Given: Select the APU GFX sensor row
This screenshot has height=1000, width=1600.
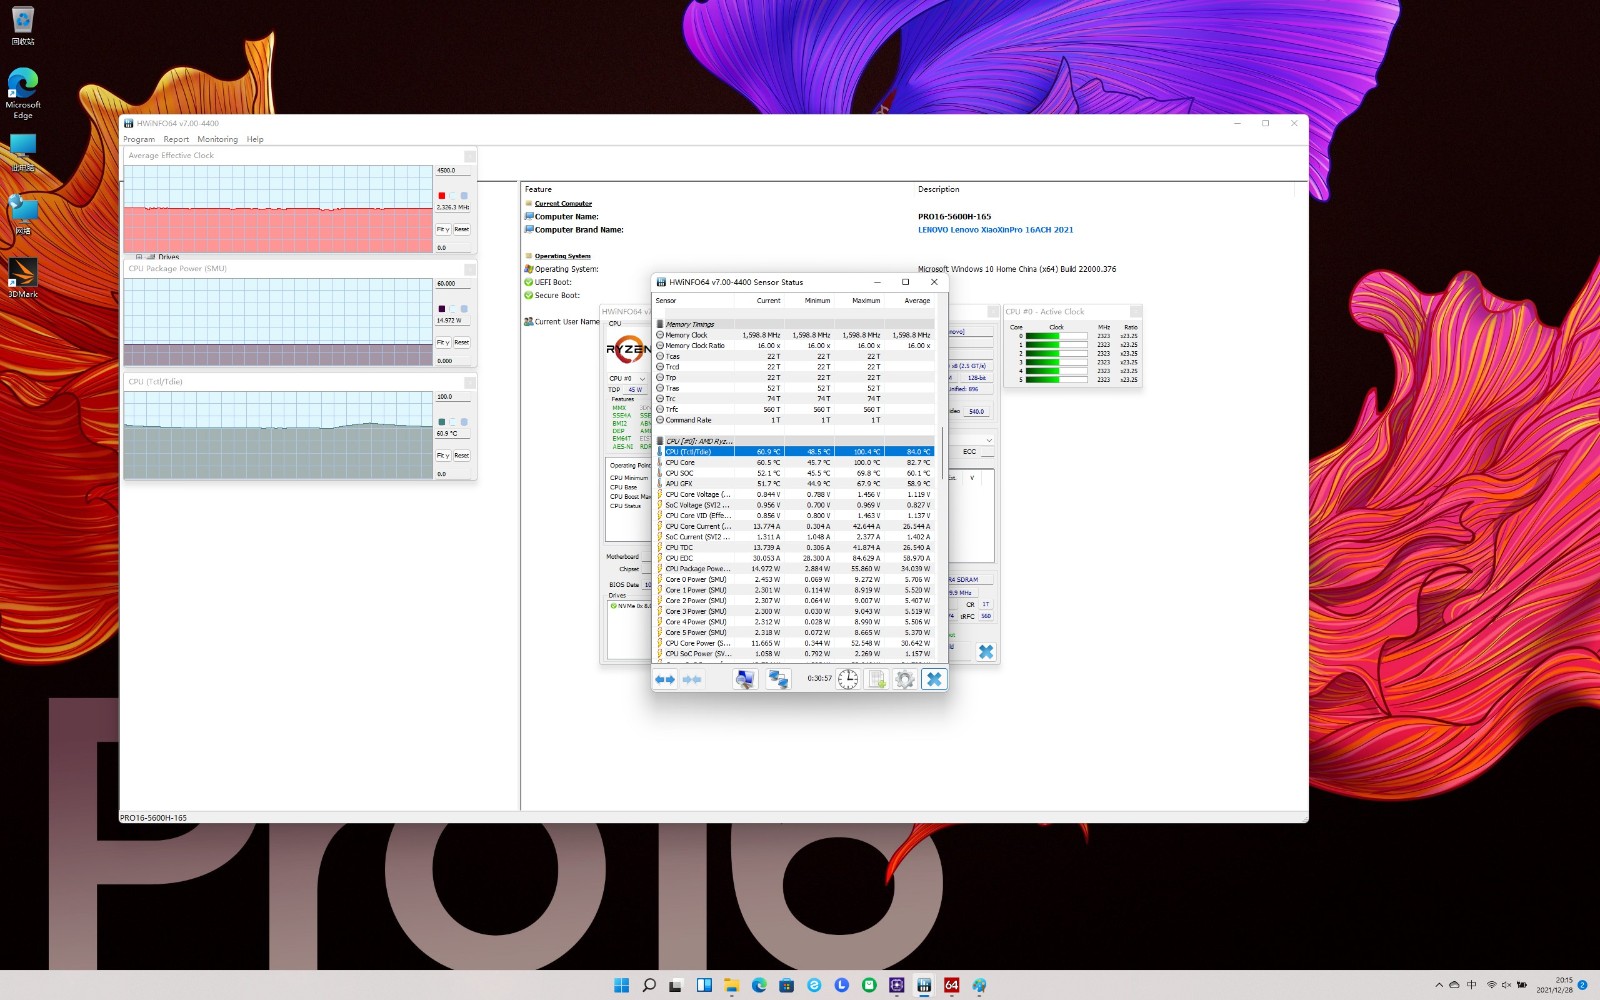Looking at the screenshot, I should (794, 484).
